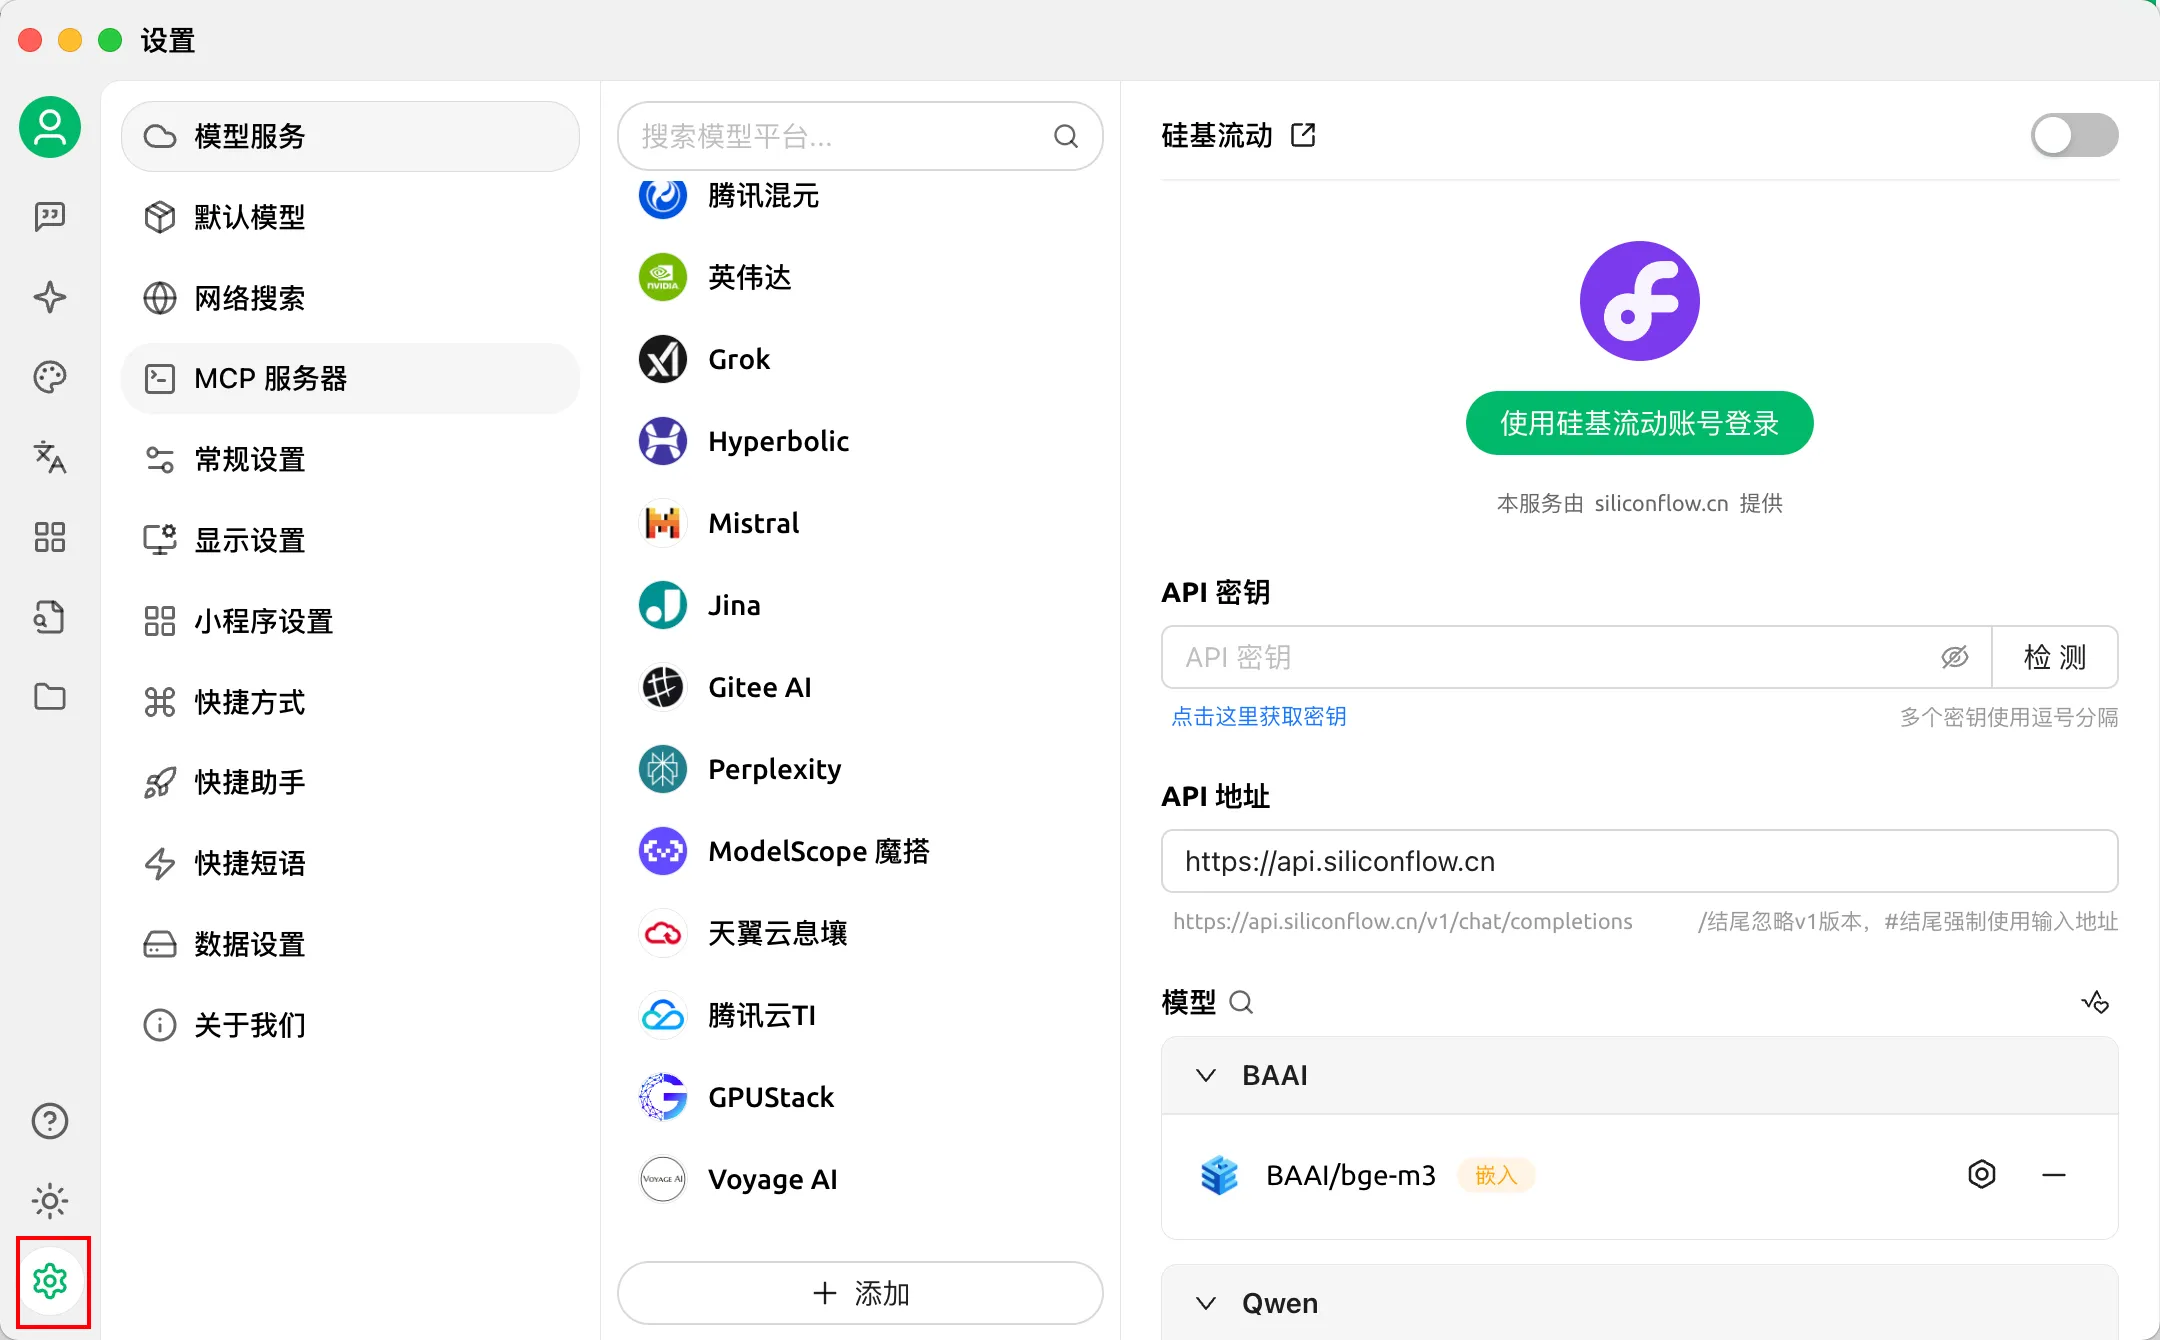Open SiliconFlow external website link icon

(x=1303, y=135)
